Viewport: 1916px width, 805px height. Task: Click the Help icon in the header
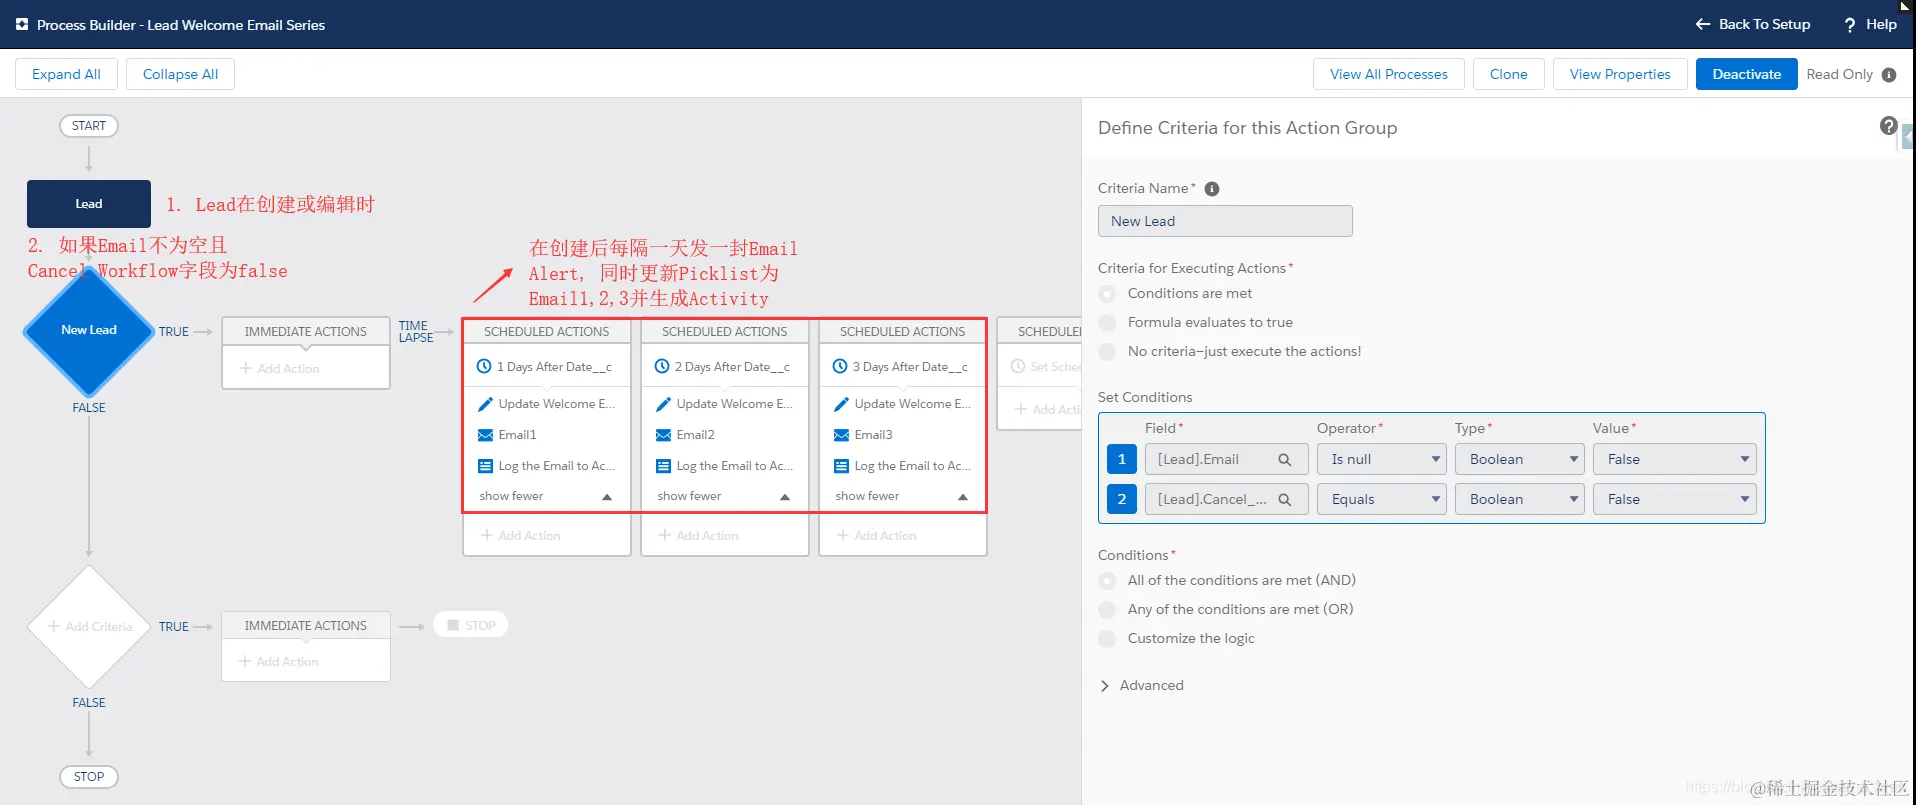1850,25
